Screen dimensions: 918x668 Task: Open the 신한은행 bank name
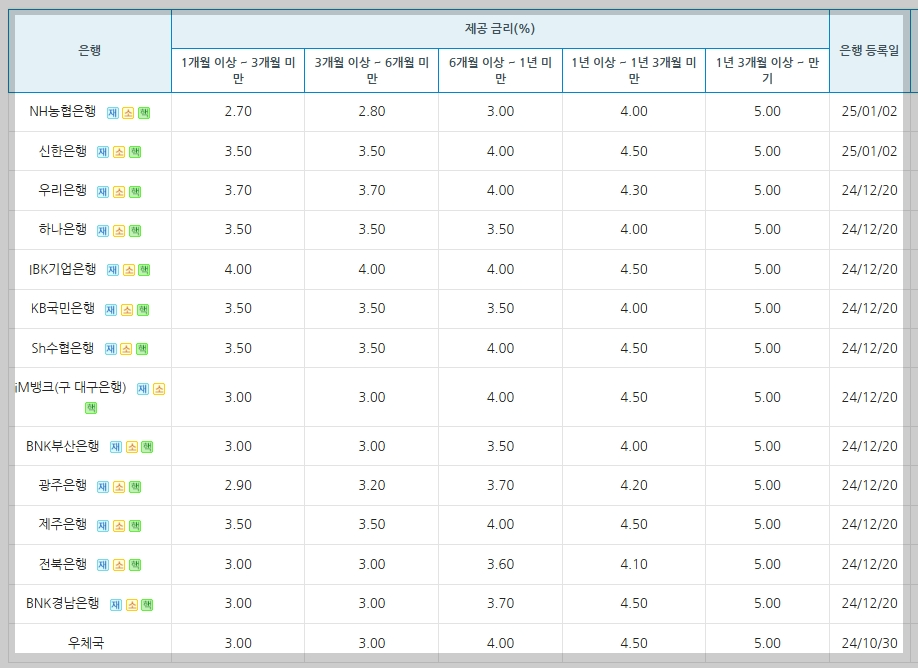pos(63,151)
